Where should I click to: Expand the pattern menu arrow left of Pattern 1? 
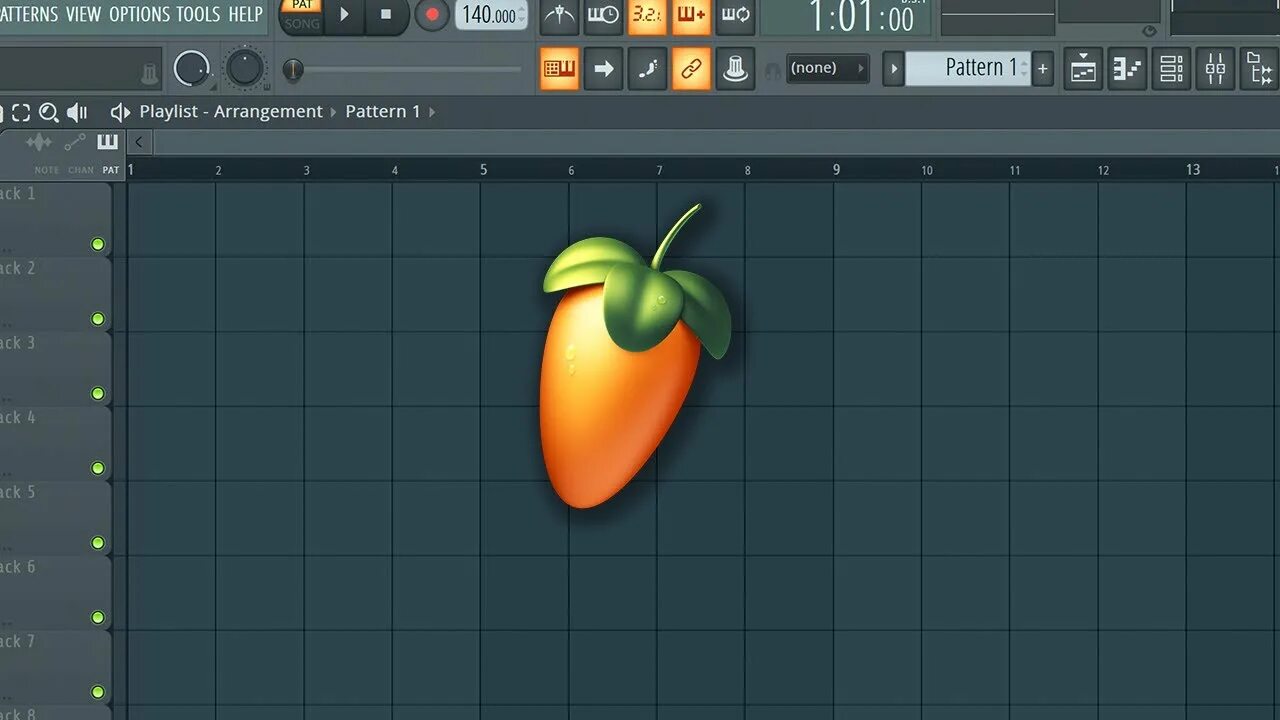click(x=894, y=69)
